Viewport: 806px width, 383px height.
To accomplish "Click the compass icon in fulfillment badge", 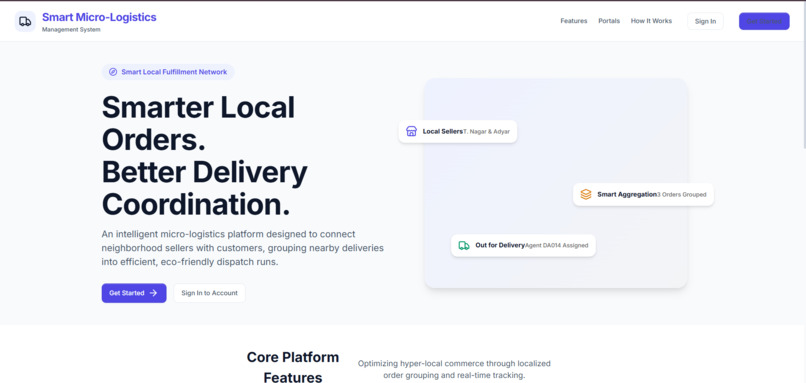I will point(113,72).
